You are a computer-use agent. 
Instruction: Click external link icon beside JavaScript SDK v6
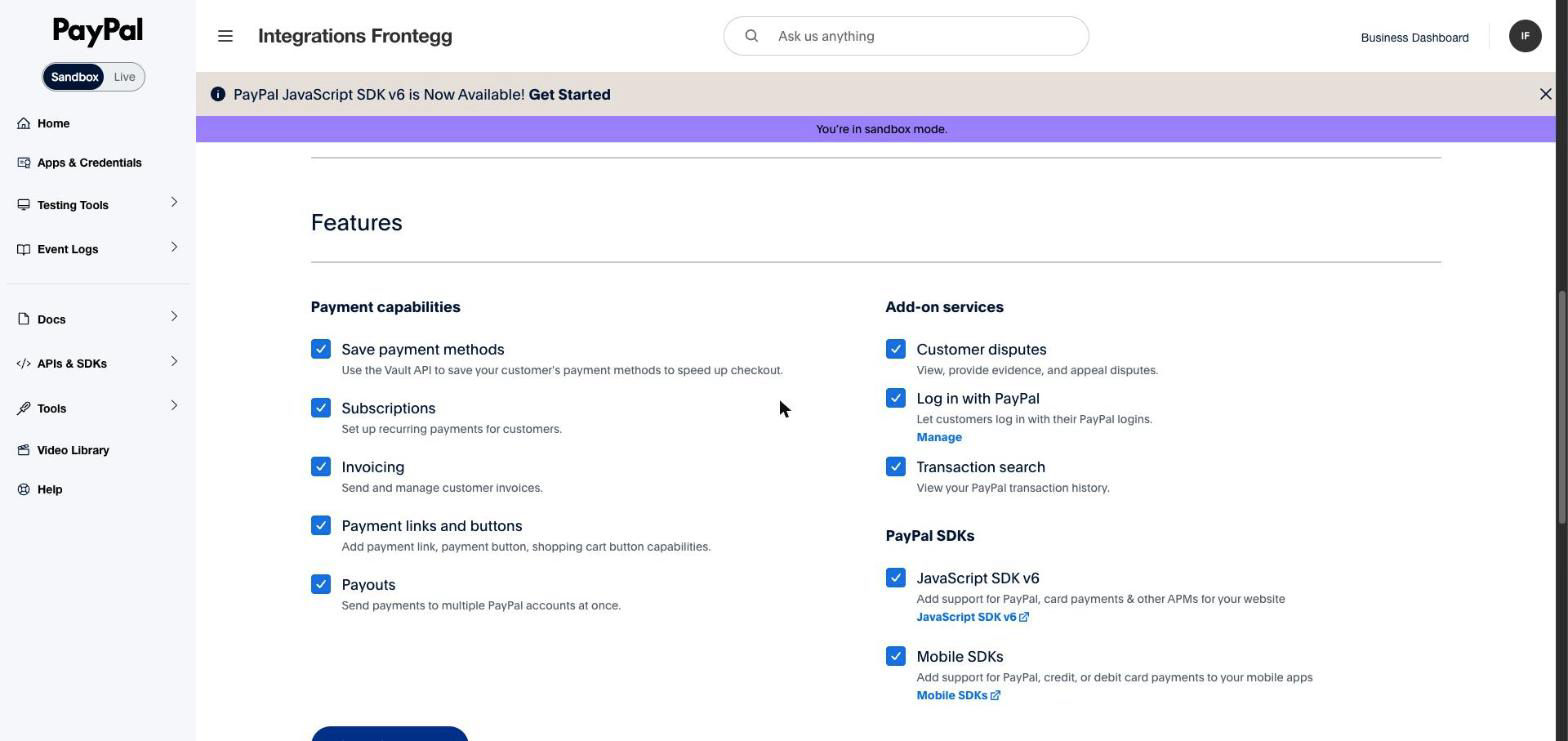1024,617
